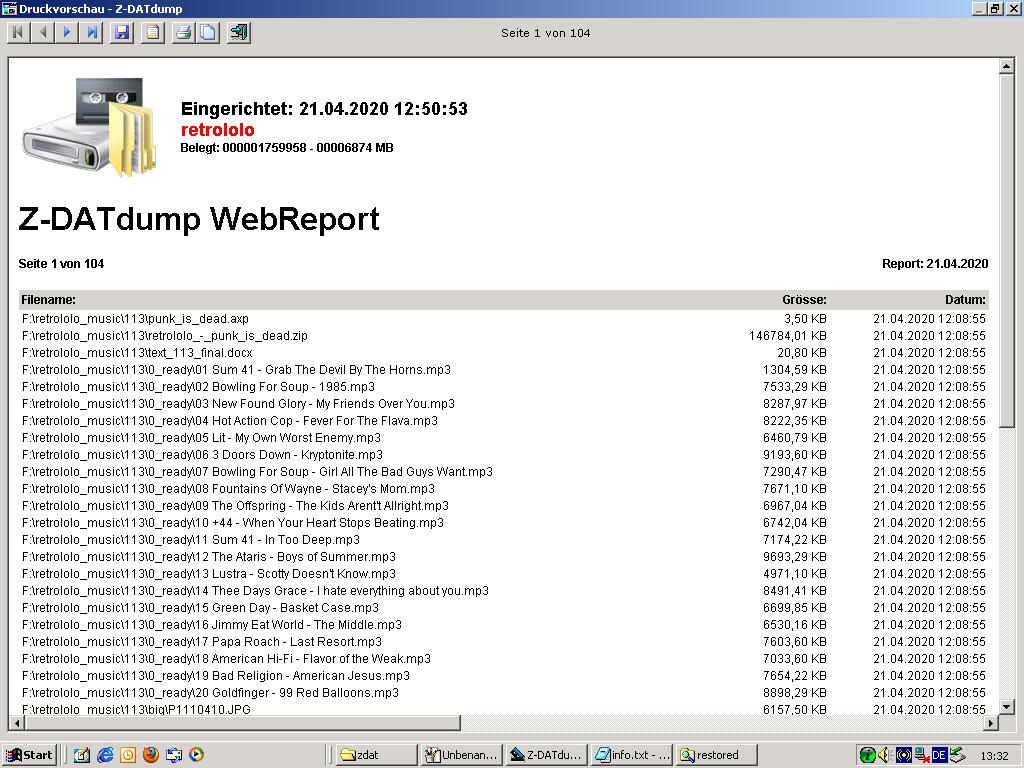Select the Green Day Basket Case row
Image resolution: width=1024 pixels, height=768 pixels.
coord(504,607)
